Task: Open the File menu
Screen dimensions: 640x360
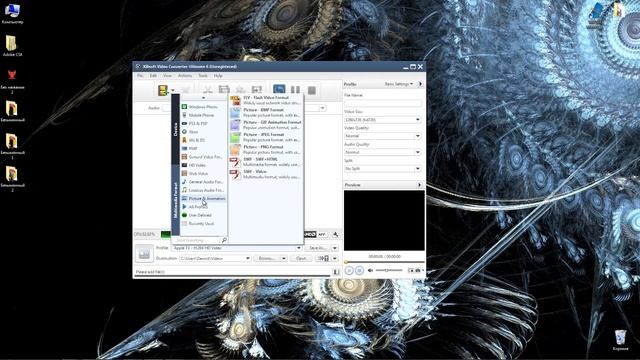Action: [x=140, y=76]
